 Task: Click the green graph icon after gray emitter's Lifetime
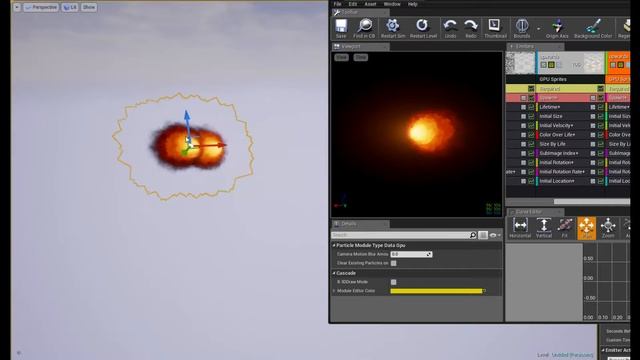(x=601, y=107)
